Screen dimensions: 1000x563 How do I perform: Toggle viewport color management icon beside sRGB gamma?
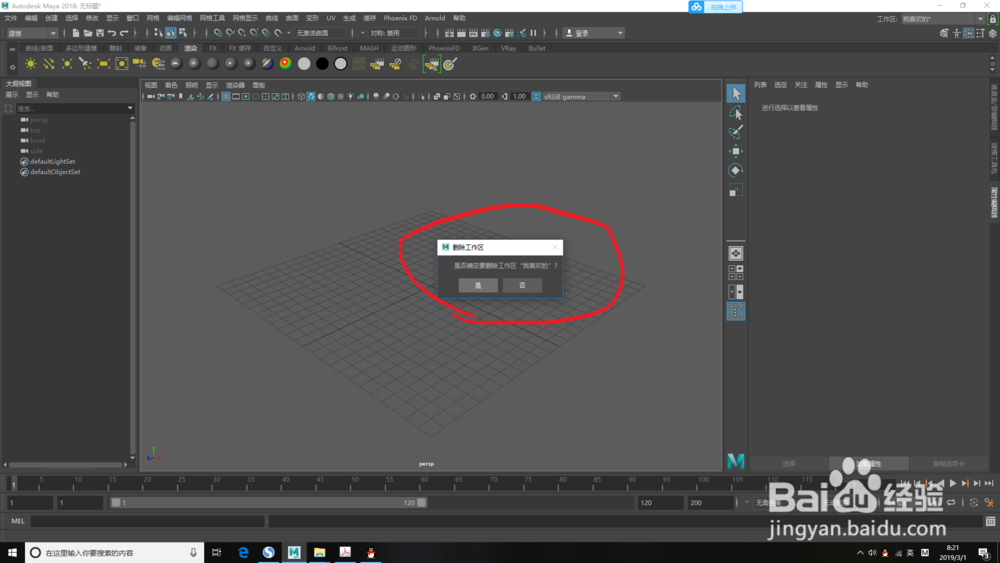pyautogui.click(x=536, y=96)
